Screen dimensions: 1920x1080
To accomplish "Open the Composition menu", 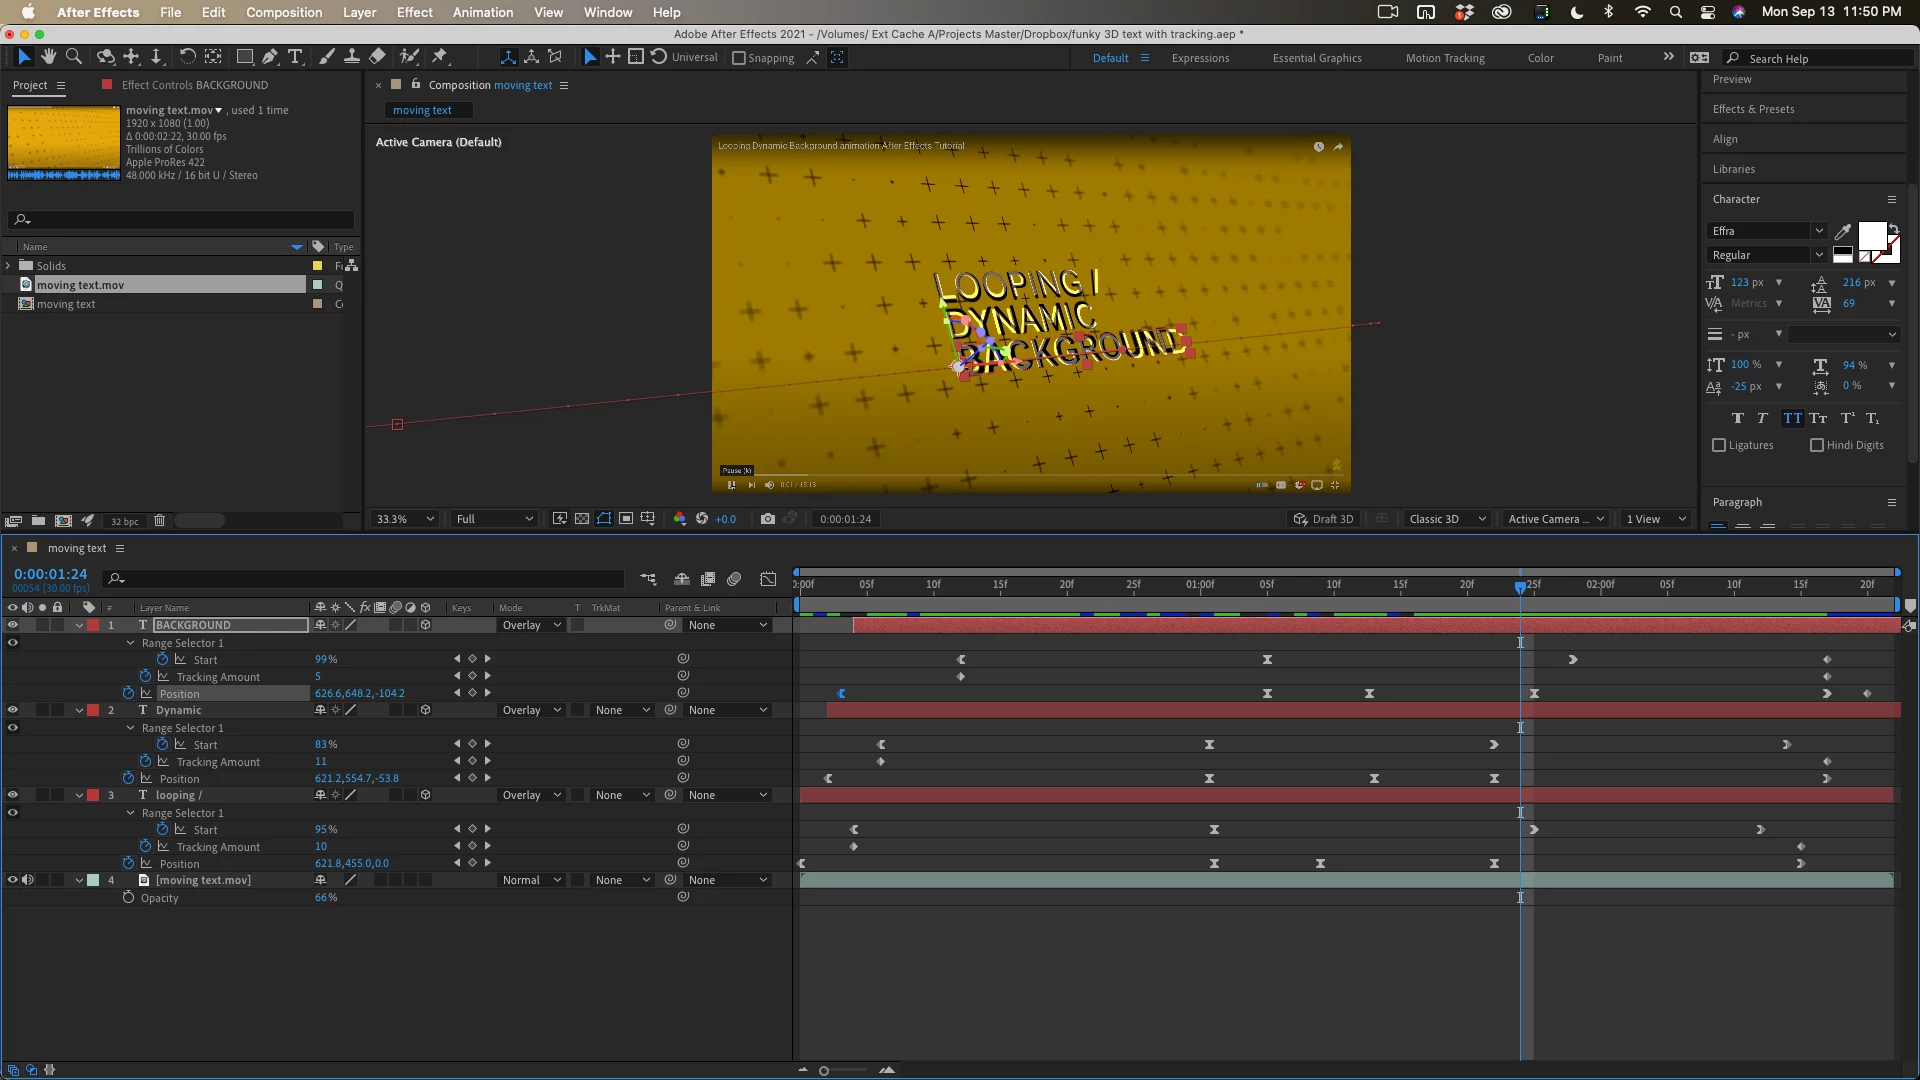I will (x=283, y=12).
